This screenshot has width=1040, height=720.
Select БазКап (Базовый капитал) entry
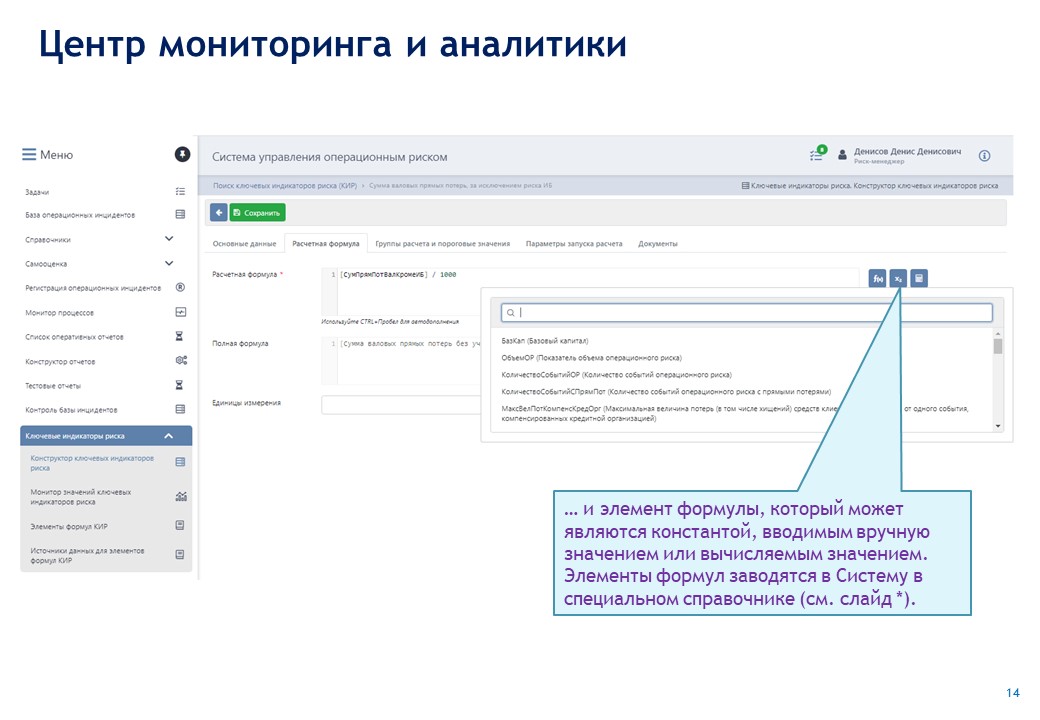[545, 341]
